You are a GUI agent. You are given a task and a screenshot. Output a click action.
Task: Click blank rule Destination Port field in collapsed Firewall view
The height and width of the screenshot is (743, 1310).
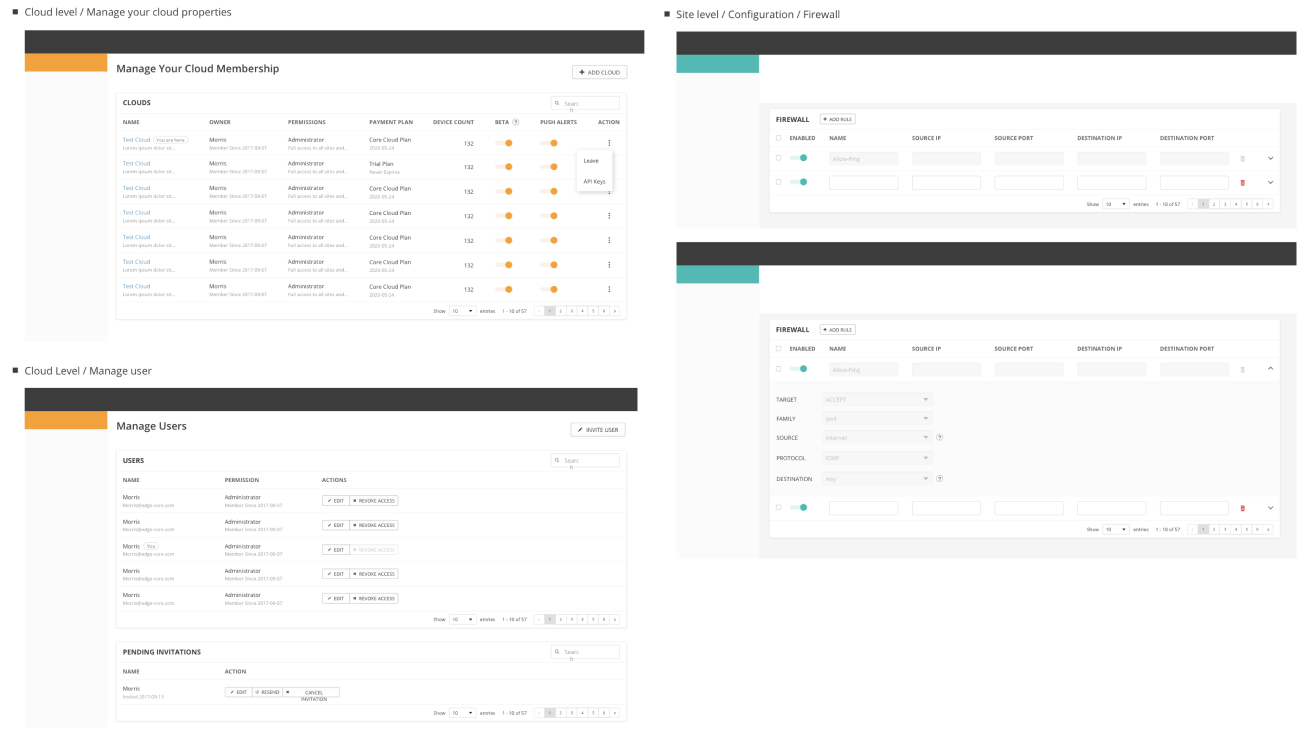pyautogui.click(x=1194, y=182)
